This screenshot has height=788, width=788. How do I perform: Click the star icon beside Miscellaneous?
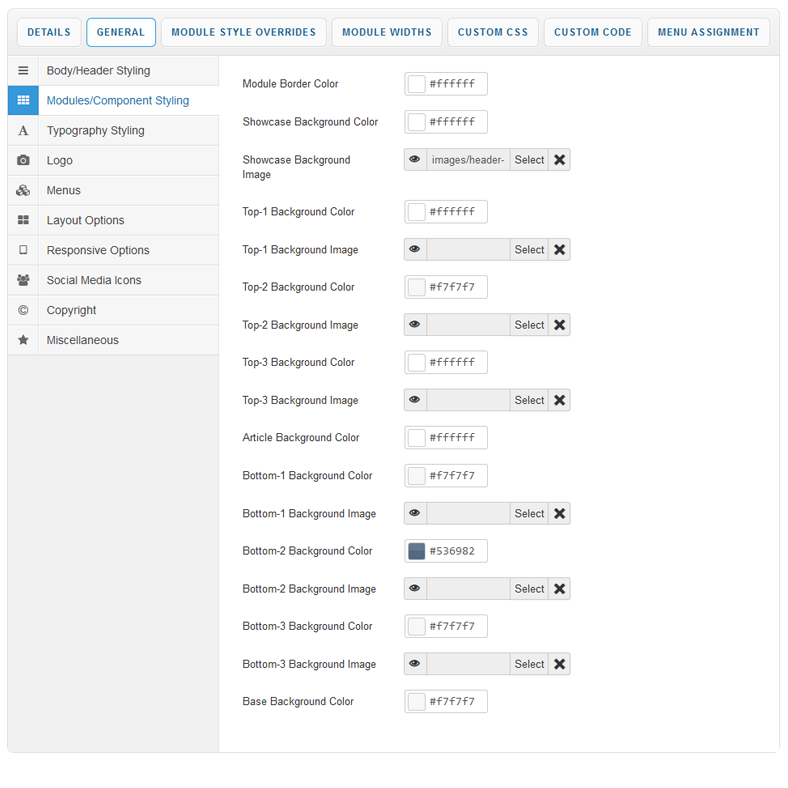tap(23, 341)
